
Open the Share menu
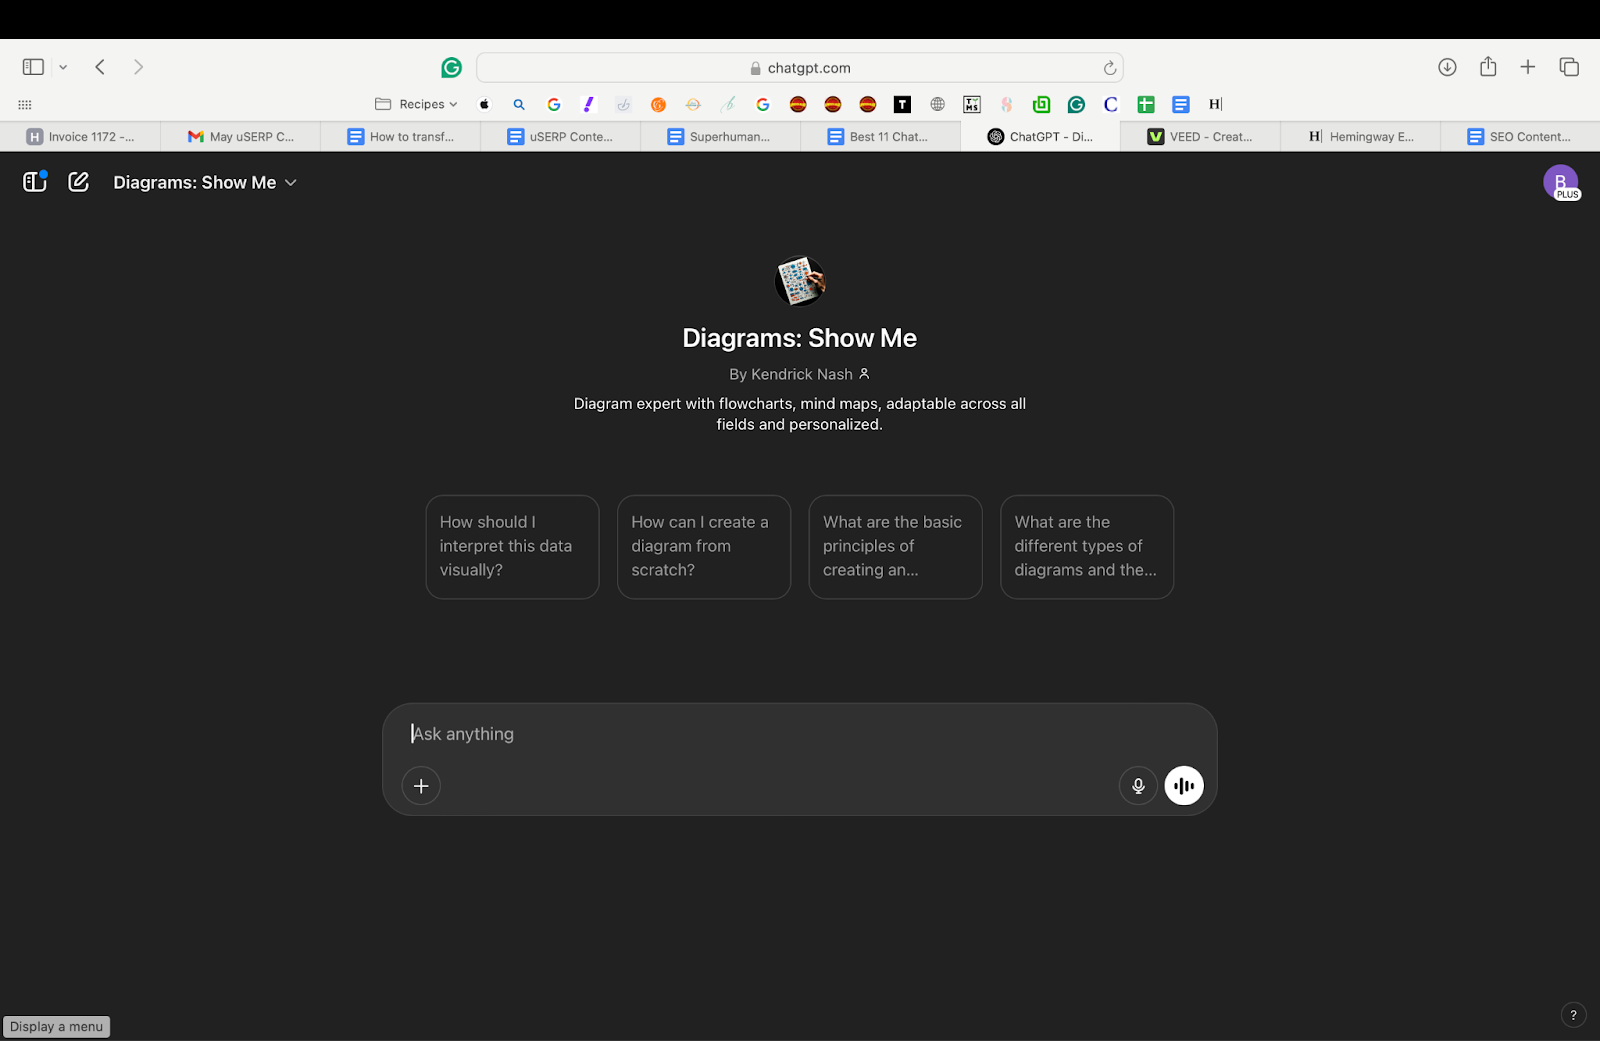[x=1488, y=67]
